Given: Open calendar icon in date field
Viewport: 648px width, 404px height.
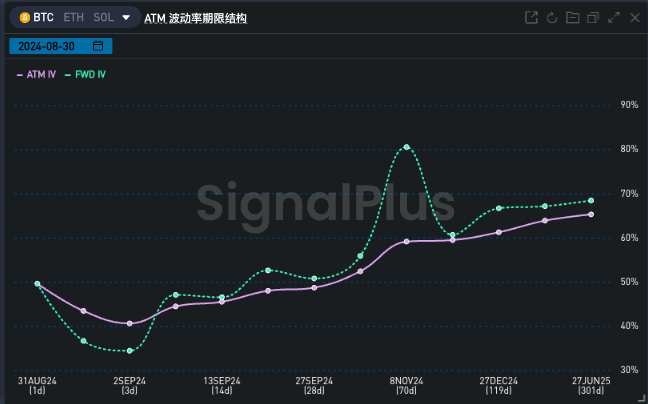Looking at the screenshot, I should point(98,46).
